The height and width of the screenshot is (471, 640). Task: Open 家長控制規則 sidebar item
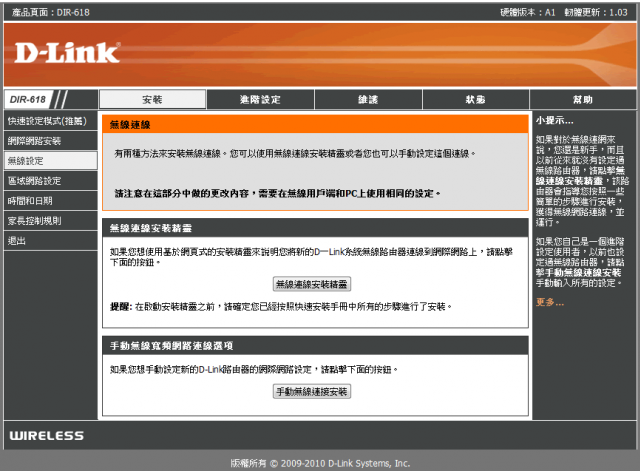51,221
